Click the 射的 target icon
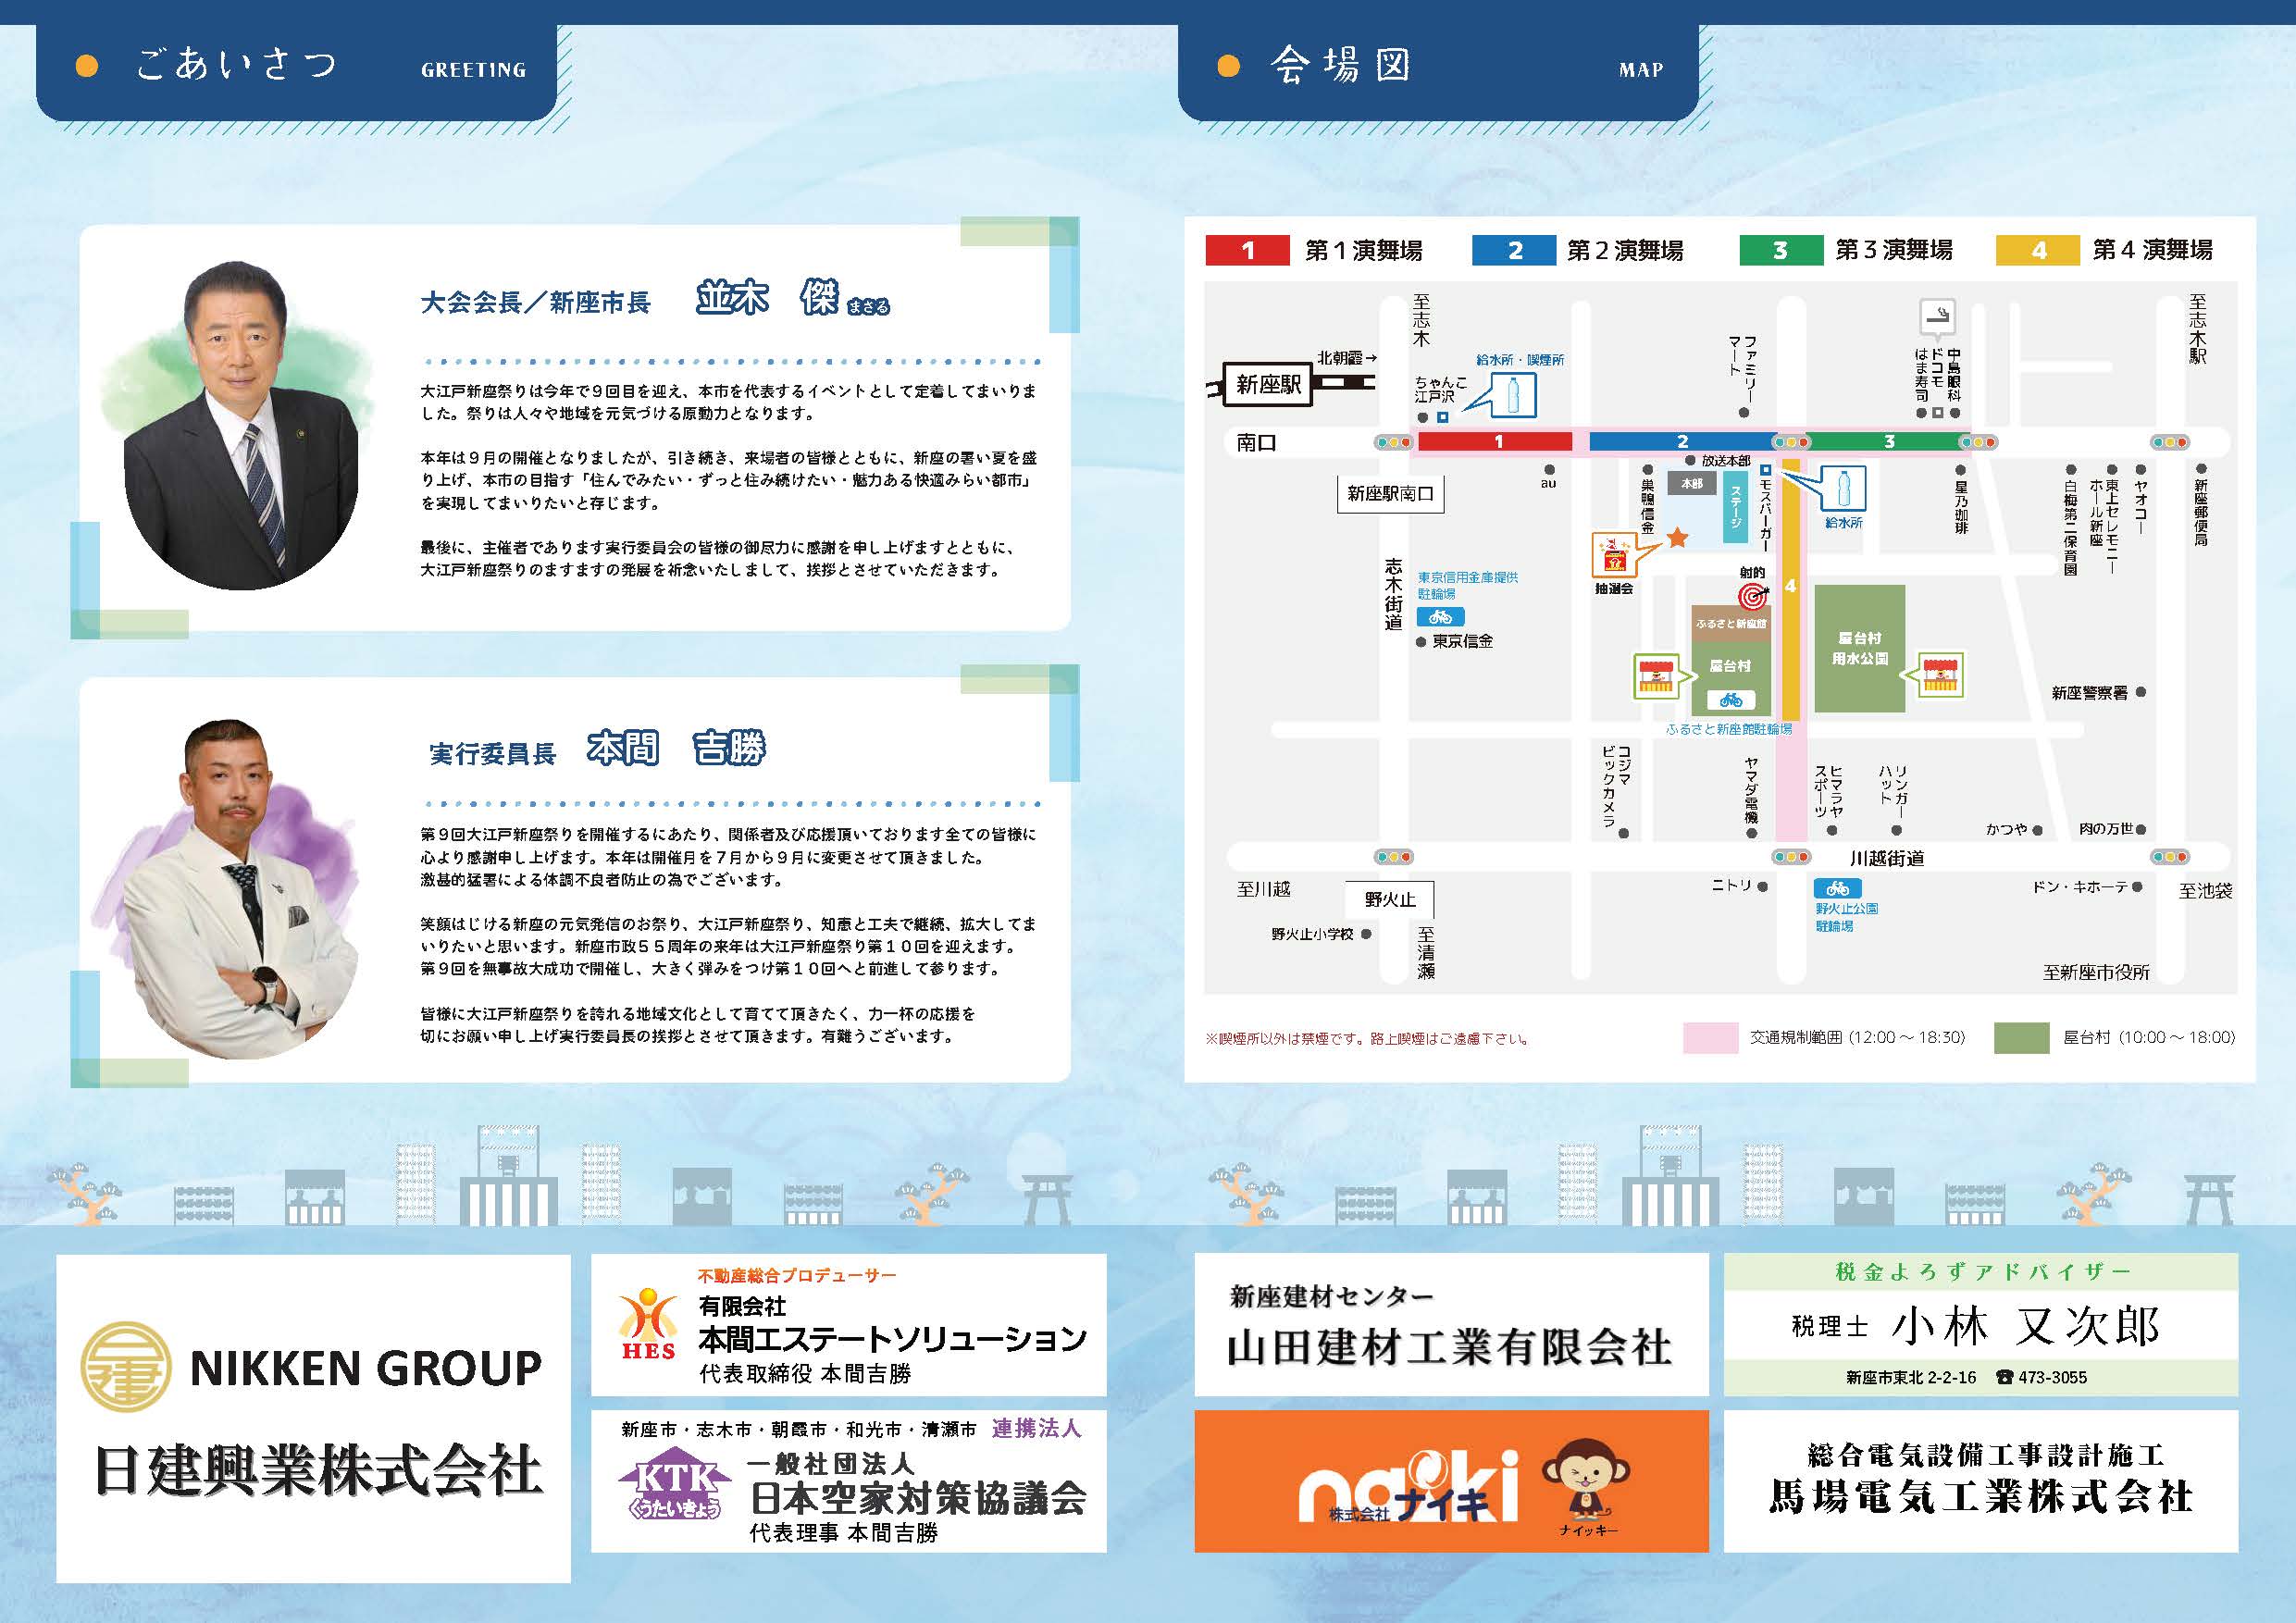 point(1752,597)
